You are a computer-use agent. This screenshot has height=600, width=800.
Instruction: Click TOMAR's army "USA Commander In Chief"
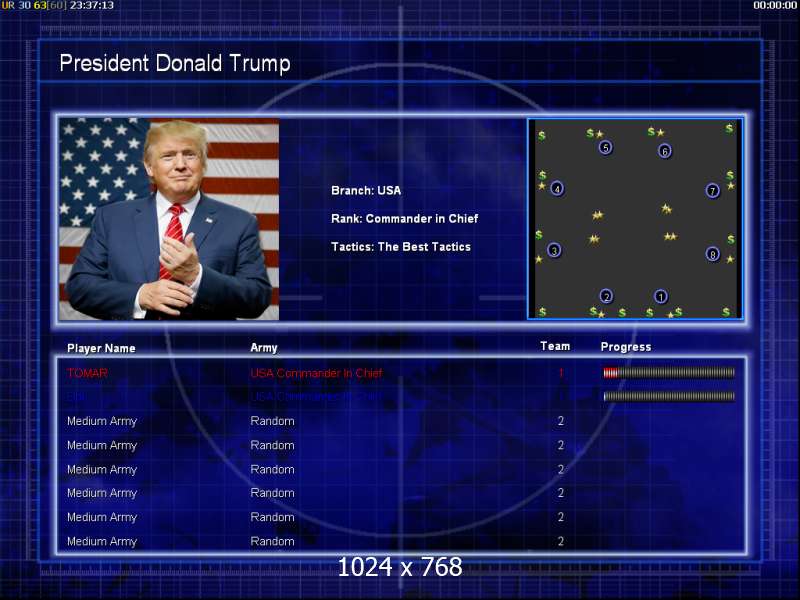point(316,373)
